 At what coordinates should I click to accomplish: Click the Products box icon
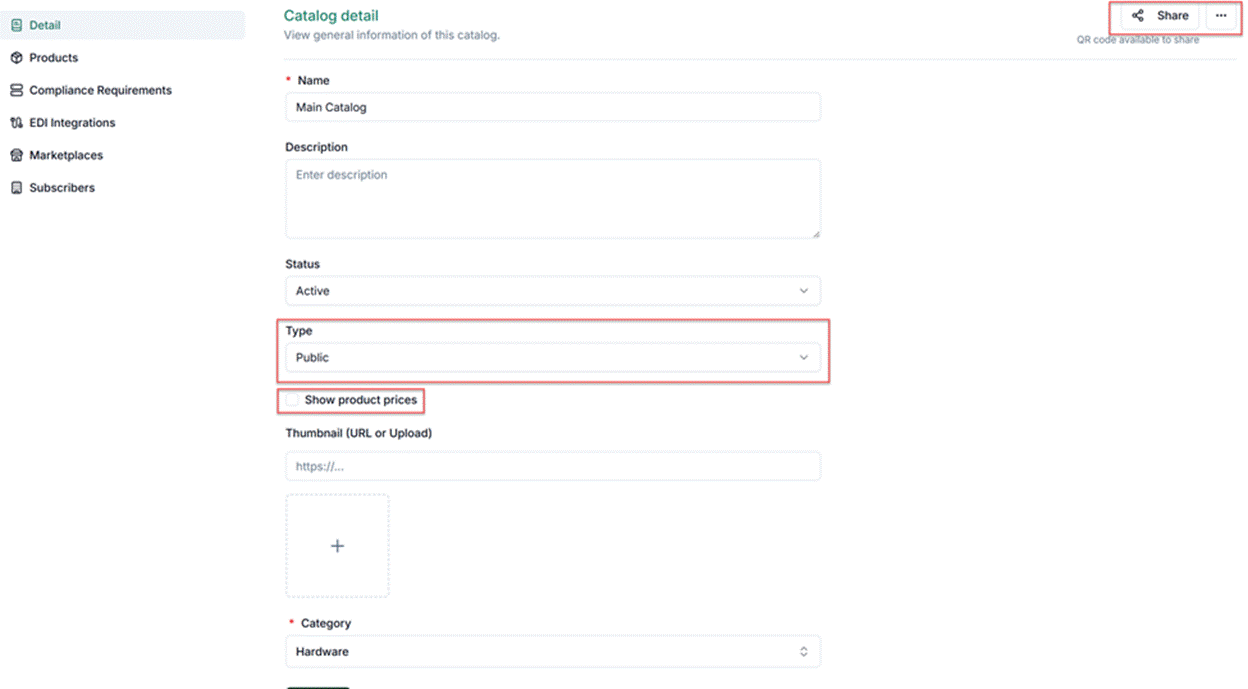point(16,58)
